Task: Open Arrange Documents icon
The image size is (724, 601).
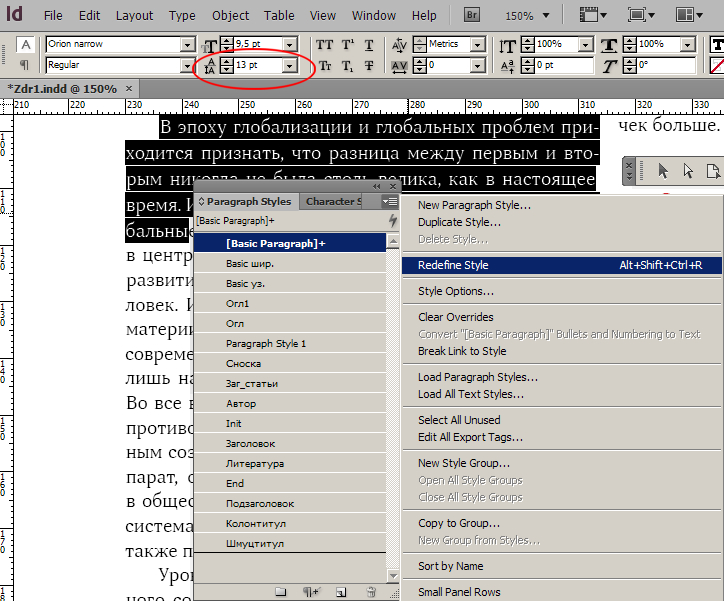Action: click(x=689, y=15)
